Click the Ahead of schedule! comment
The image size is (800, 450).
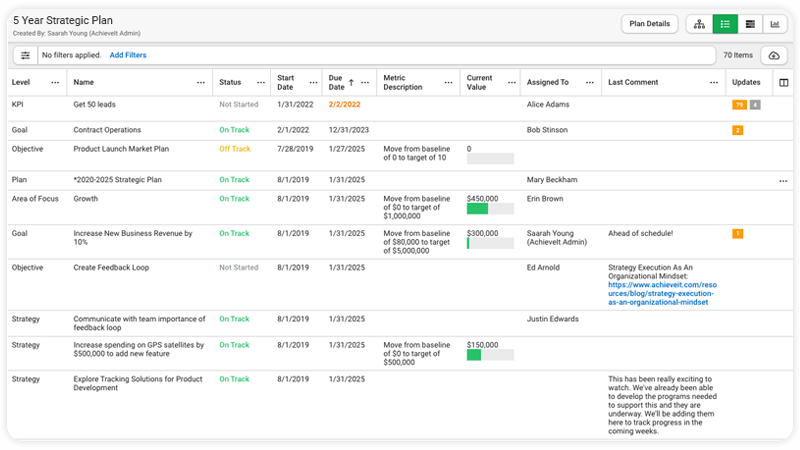click(640, 233)
